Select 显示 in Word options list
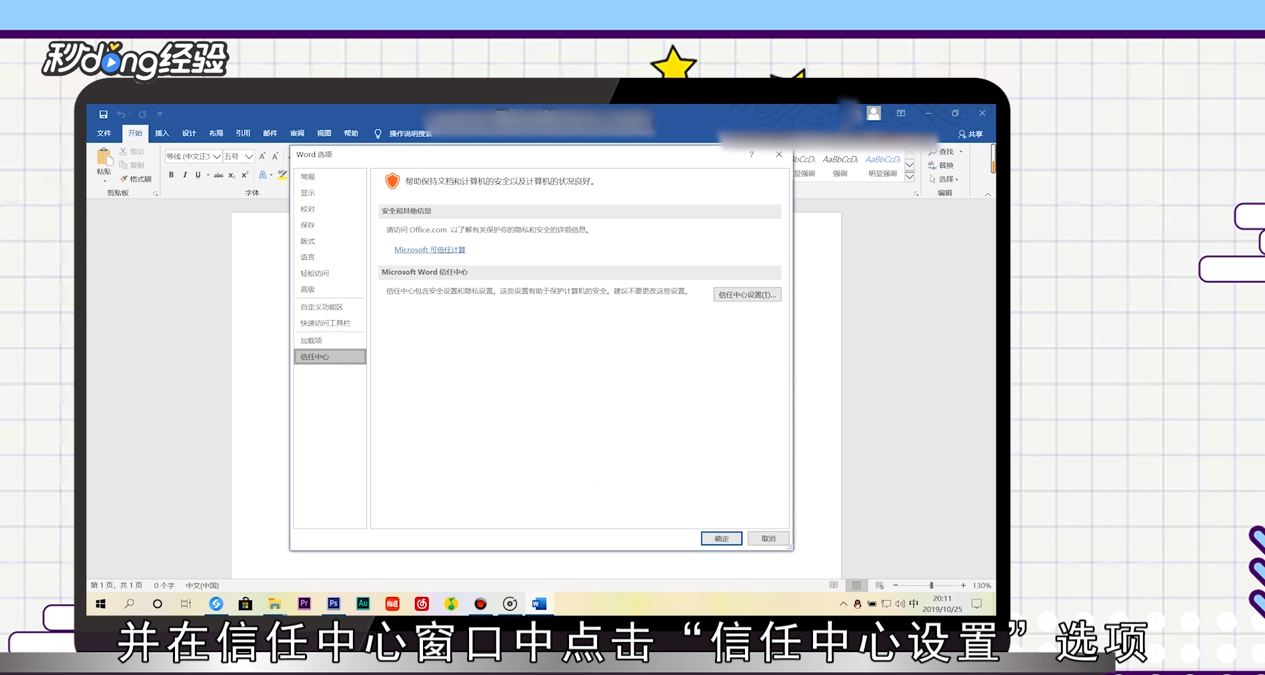The image size is (1265, 675). [x=330, y=193]
